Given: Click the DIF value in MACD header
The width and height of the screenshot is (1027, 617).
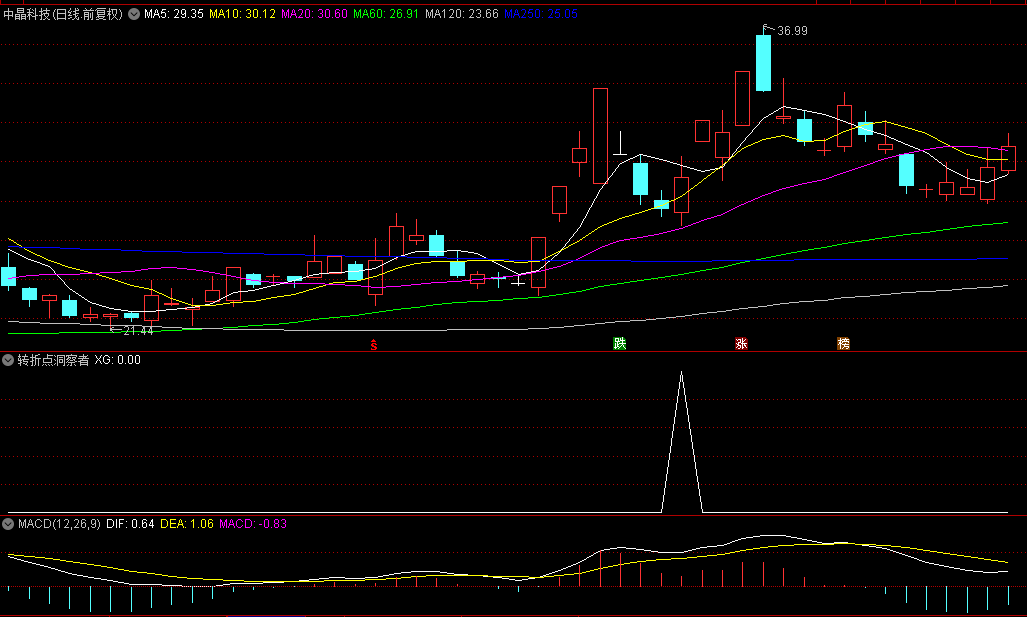Looking at the screenshot, I should point(130,524).
